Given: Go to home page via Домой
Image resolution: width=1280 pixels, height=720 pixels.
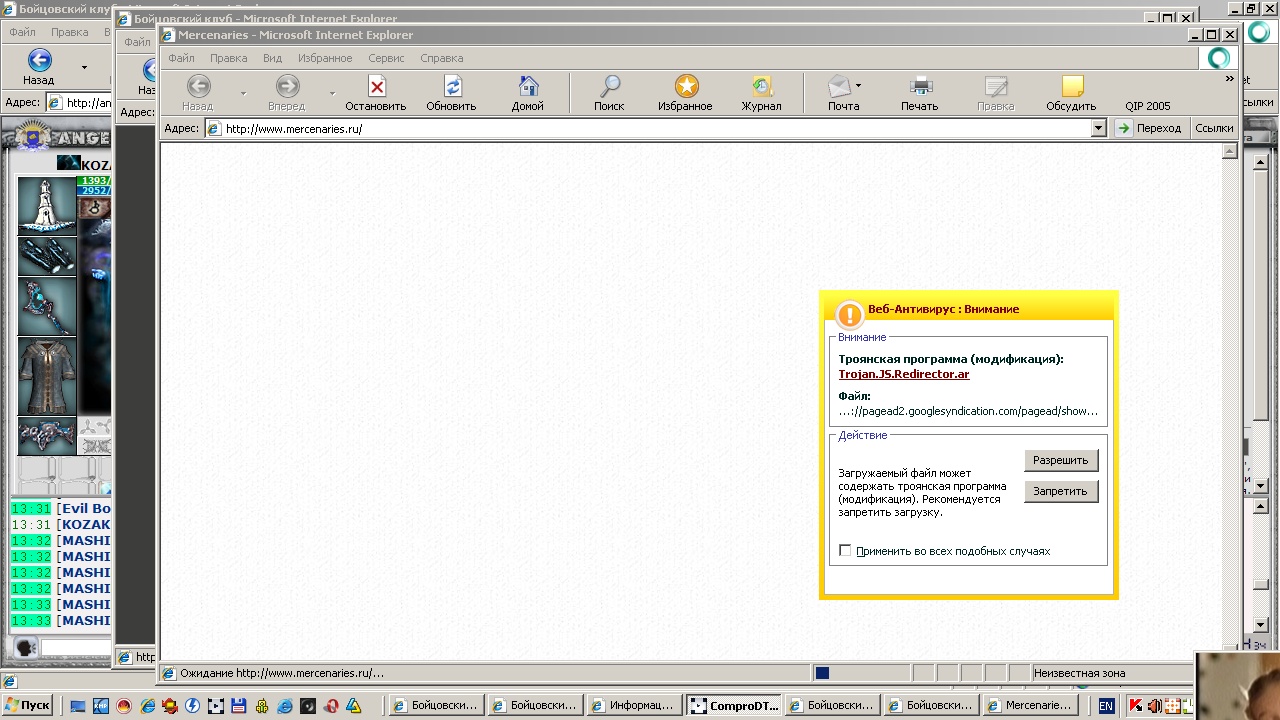Looking at the screenshot, I should (x=528, y=93).
